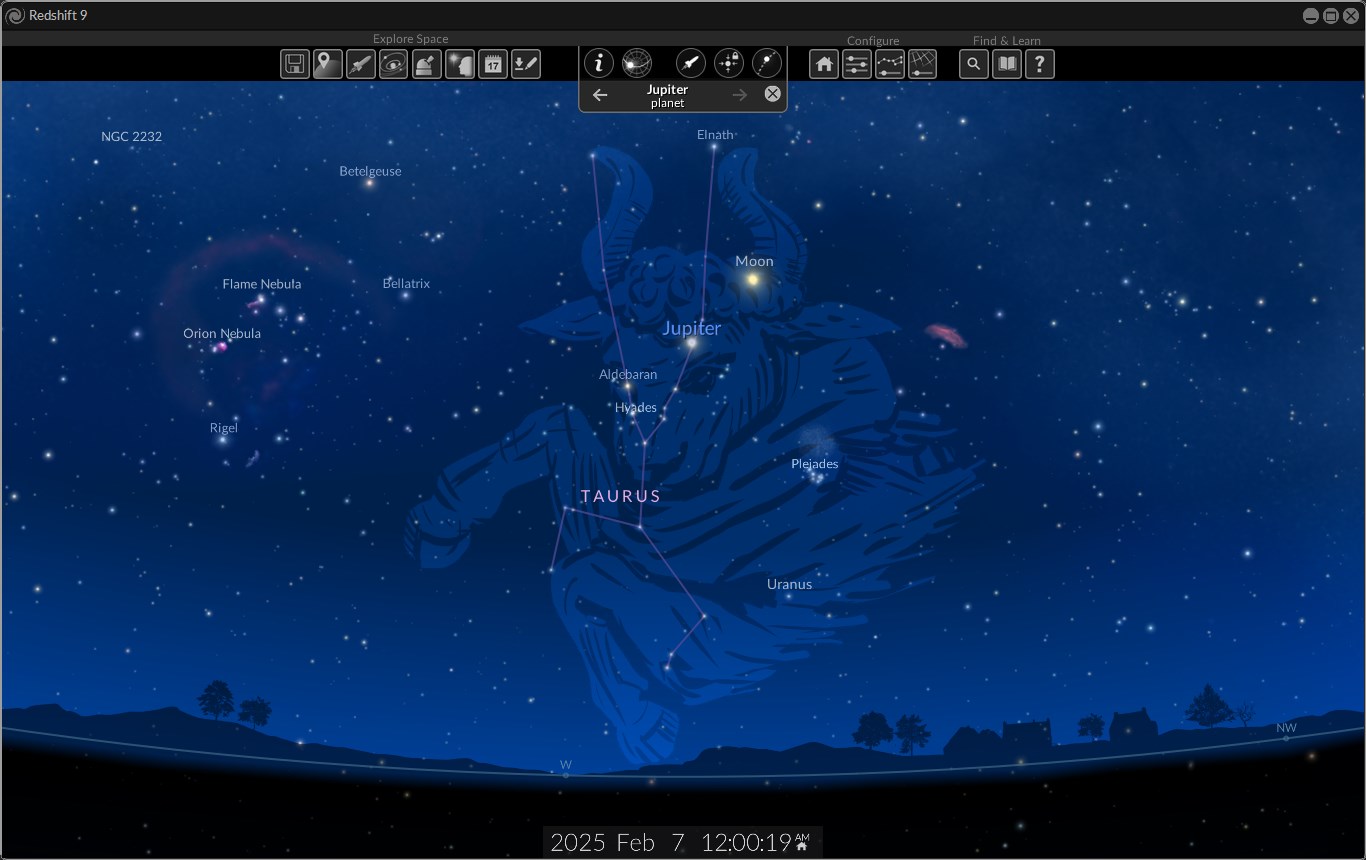Screen dimensions: 1366x860
Task: Toggle the lock-on-object padlock icon
Action: point(729,63)
